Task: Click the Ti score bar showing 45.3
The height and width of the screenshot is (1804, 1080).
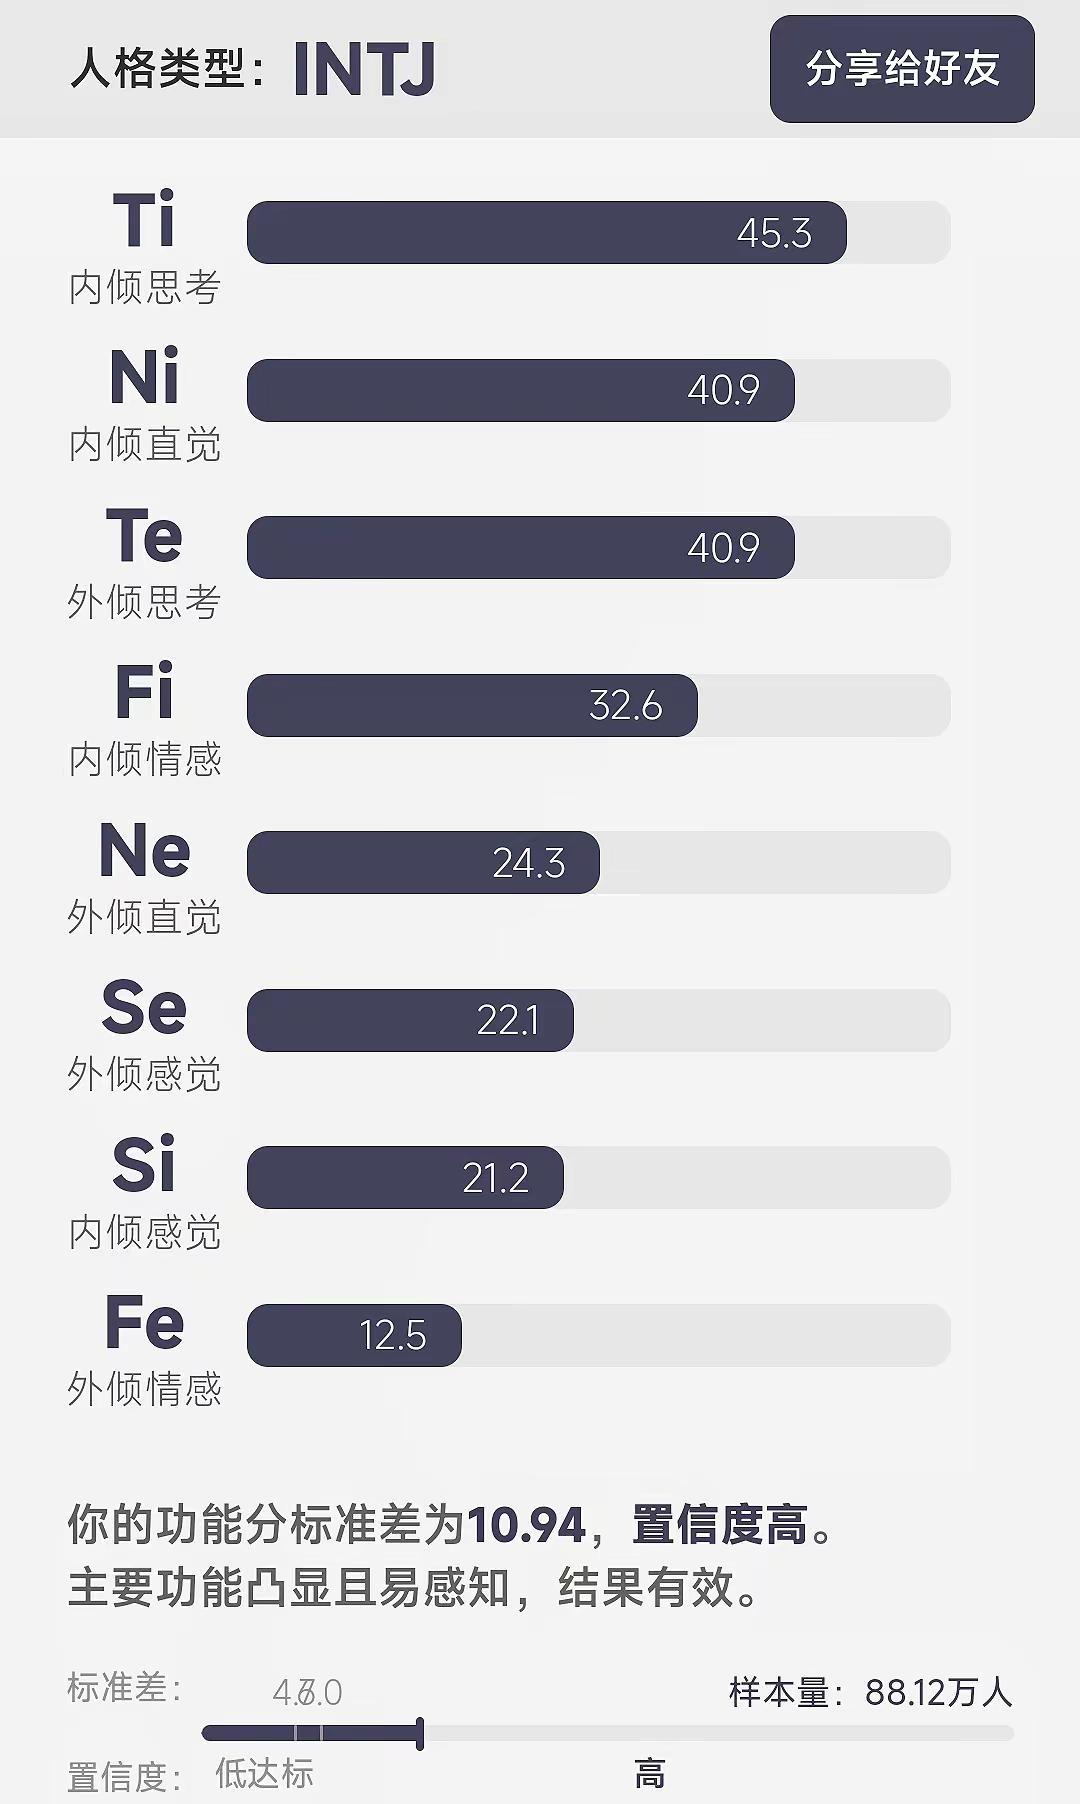Action: click(598, 233)
